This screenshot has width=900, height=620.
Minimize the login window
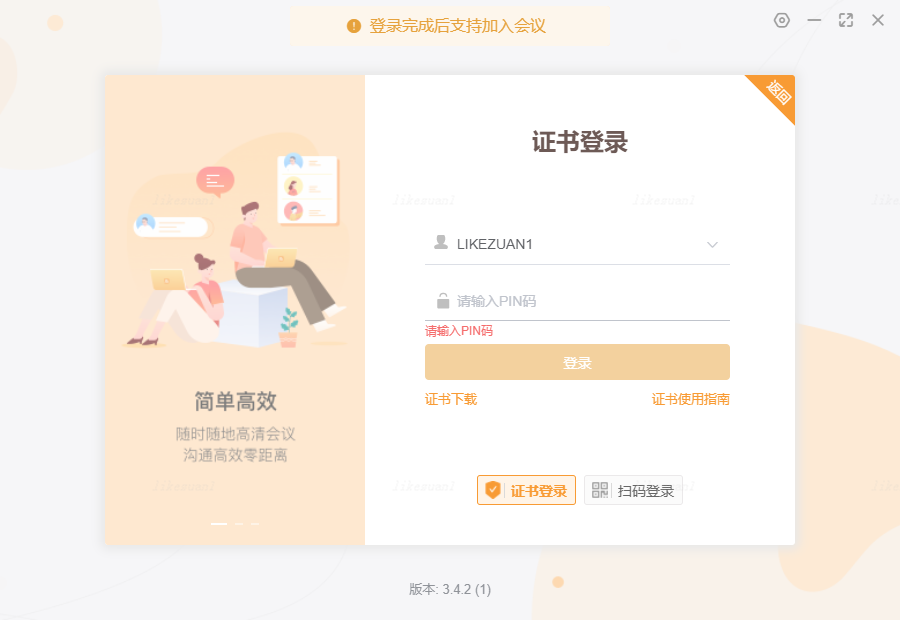click(x=814, y=20)
